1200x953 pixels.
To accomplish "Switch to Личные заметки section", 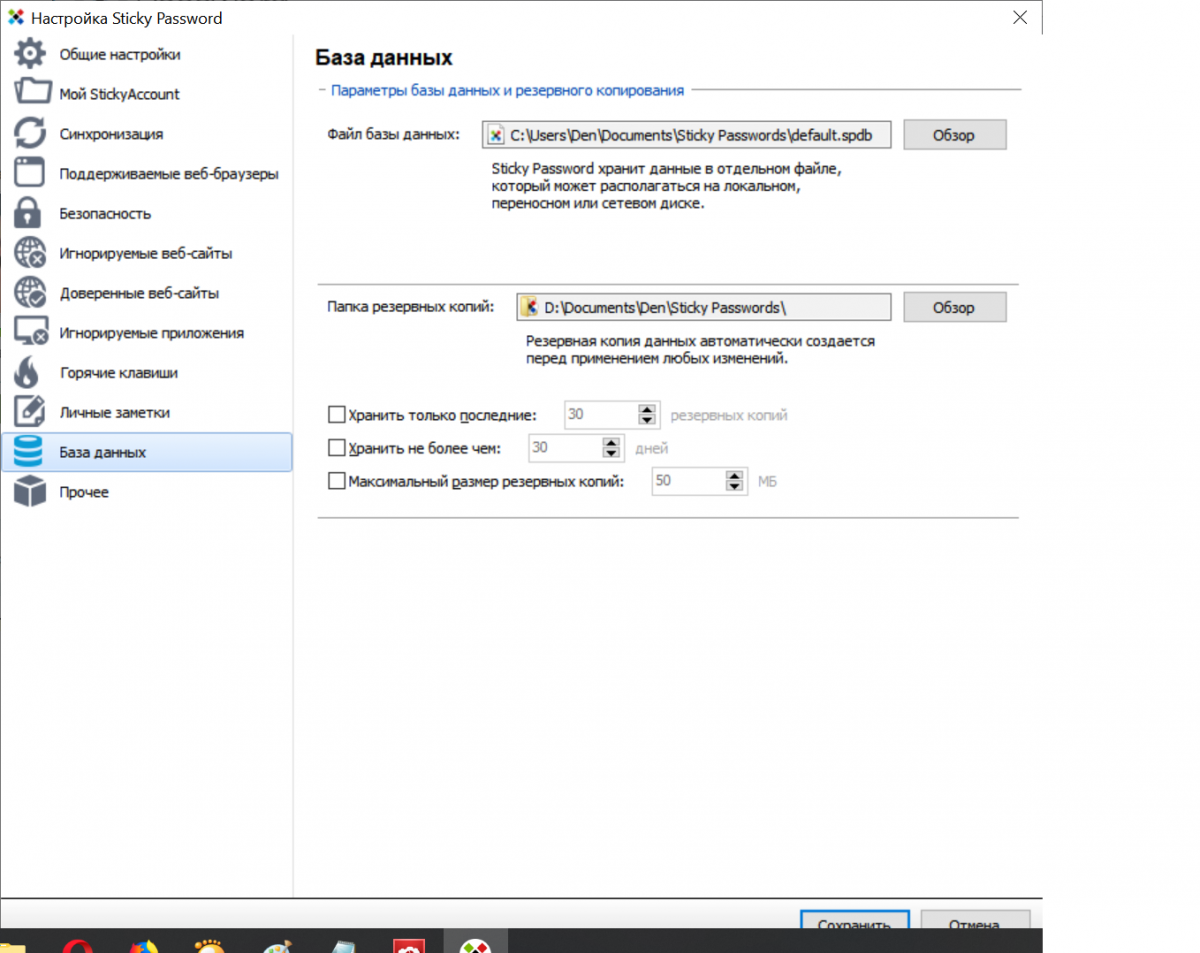I will point(146,412).
